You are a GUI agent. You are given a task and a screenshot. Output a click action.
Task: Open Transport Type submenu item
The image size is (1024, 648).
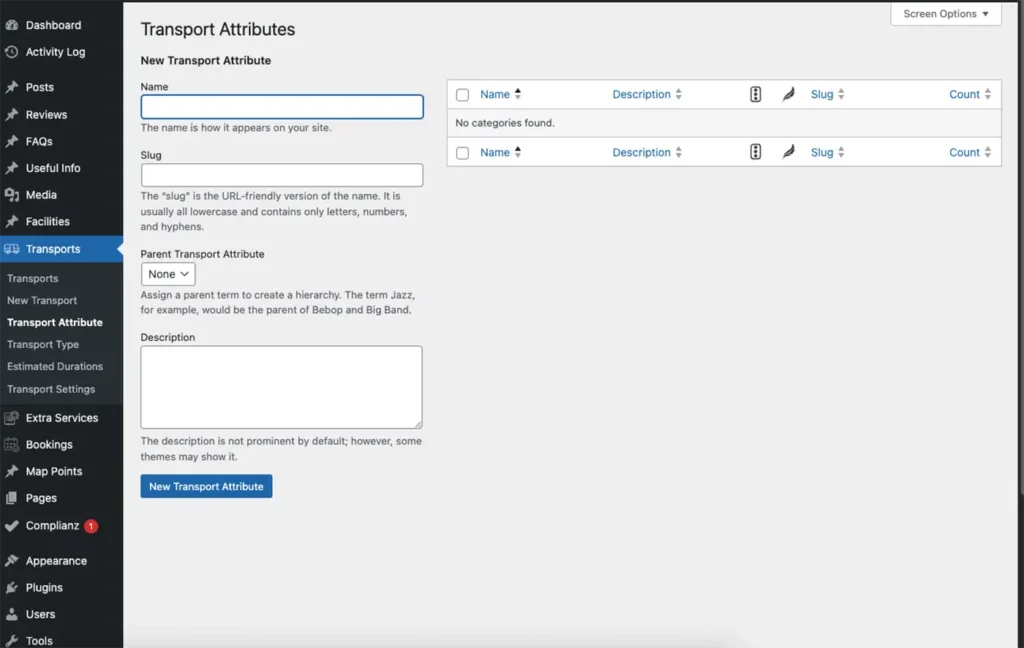point(43,344)
